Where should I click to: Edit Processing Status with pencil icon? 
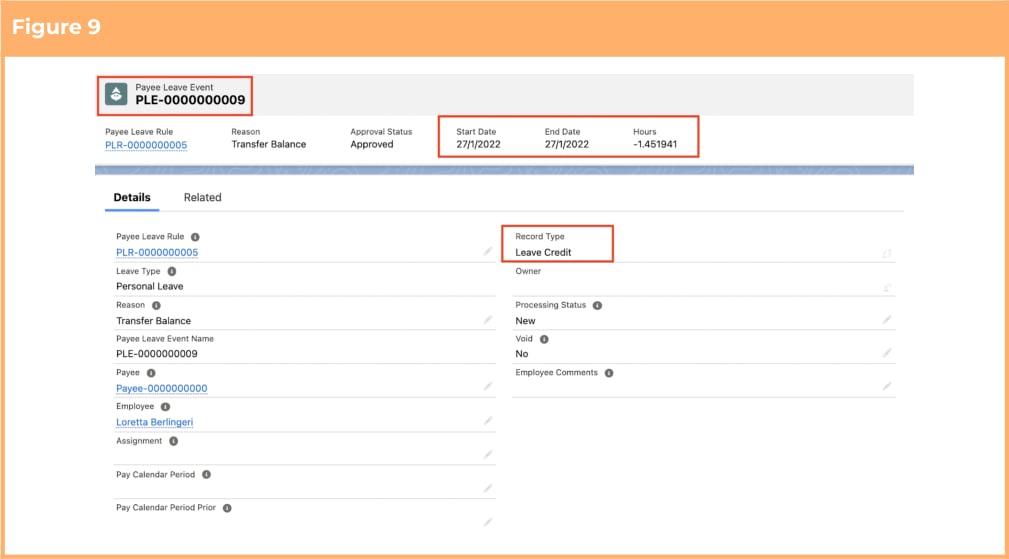click(x=887, y=320)
